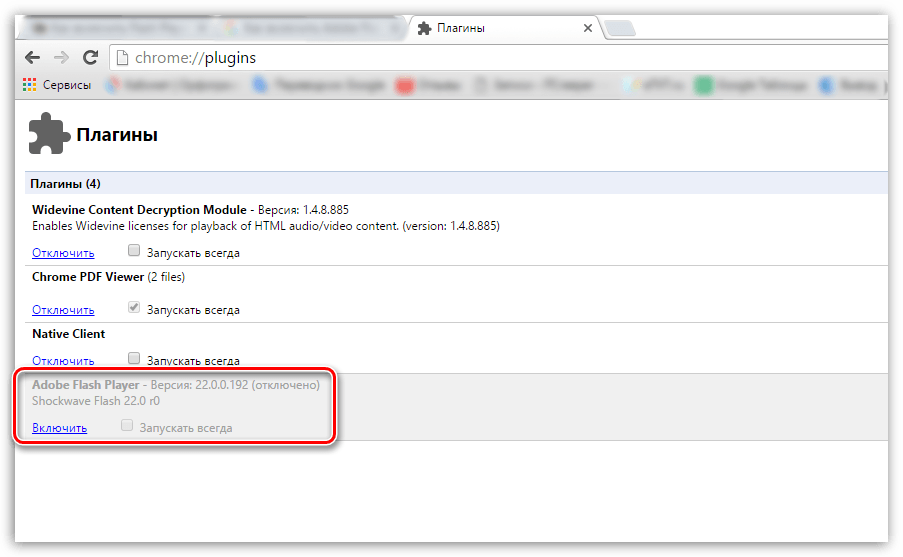
Task: Click the page icon in address bar
Action: pyautogui.click(x=121, y=58)
